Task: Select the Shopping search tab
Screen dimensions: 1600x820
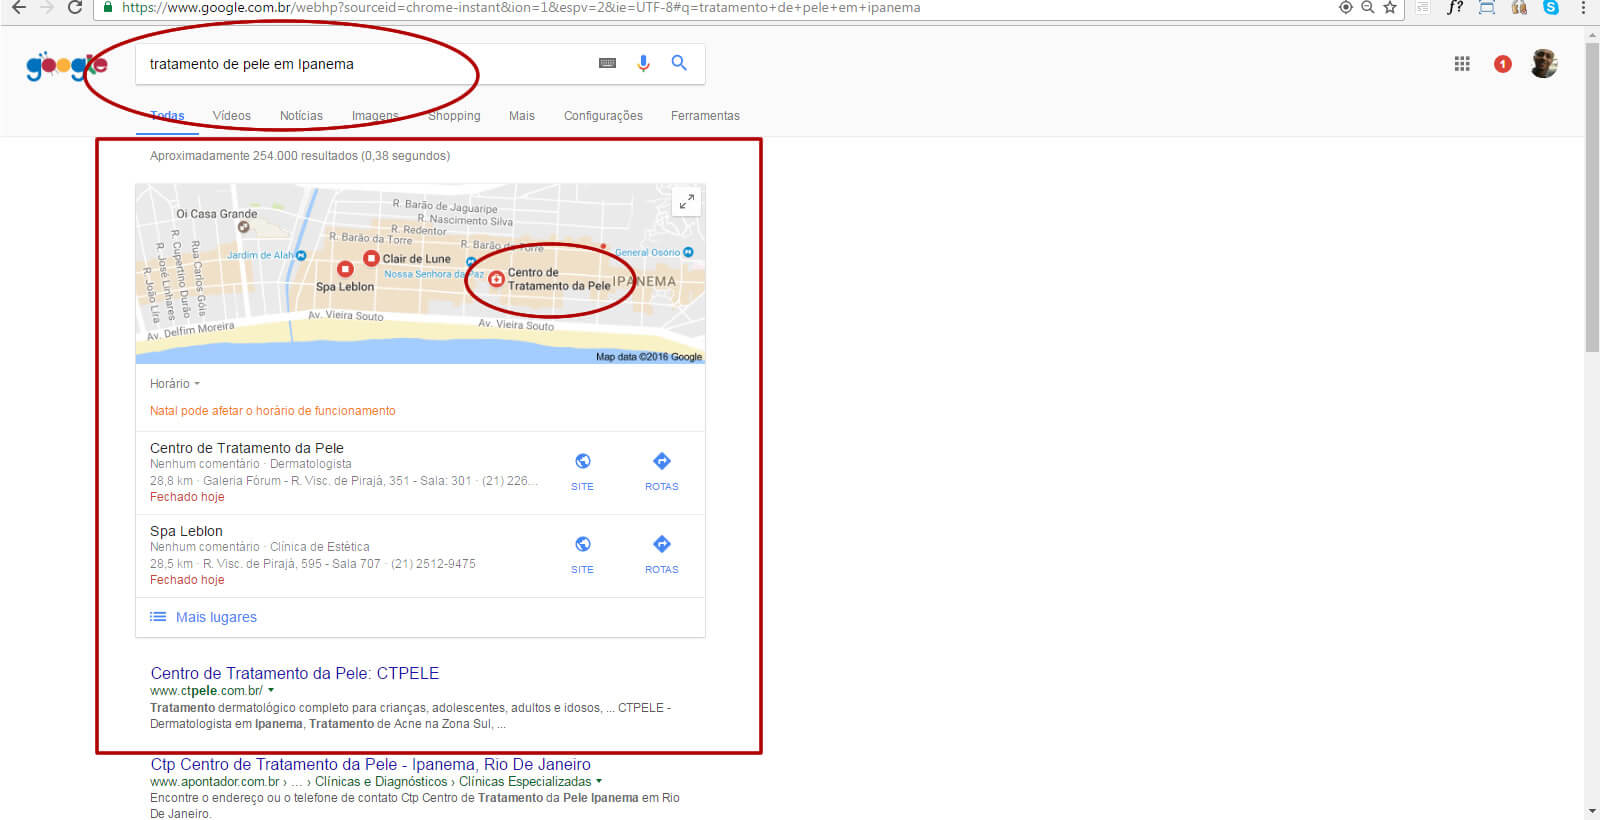Action: [x=454, y=116]
